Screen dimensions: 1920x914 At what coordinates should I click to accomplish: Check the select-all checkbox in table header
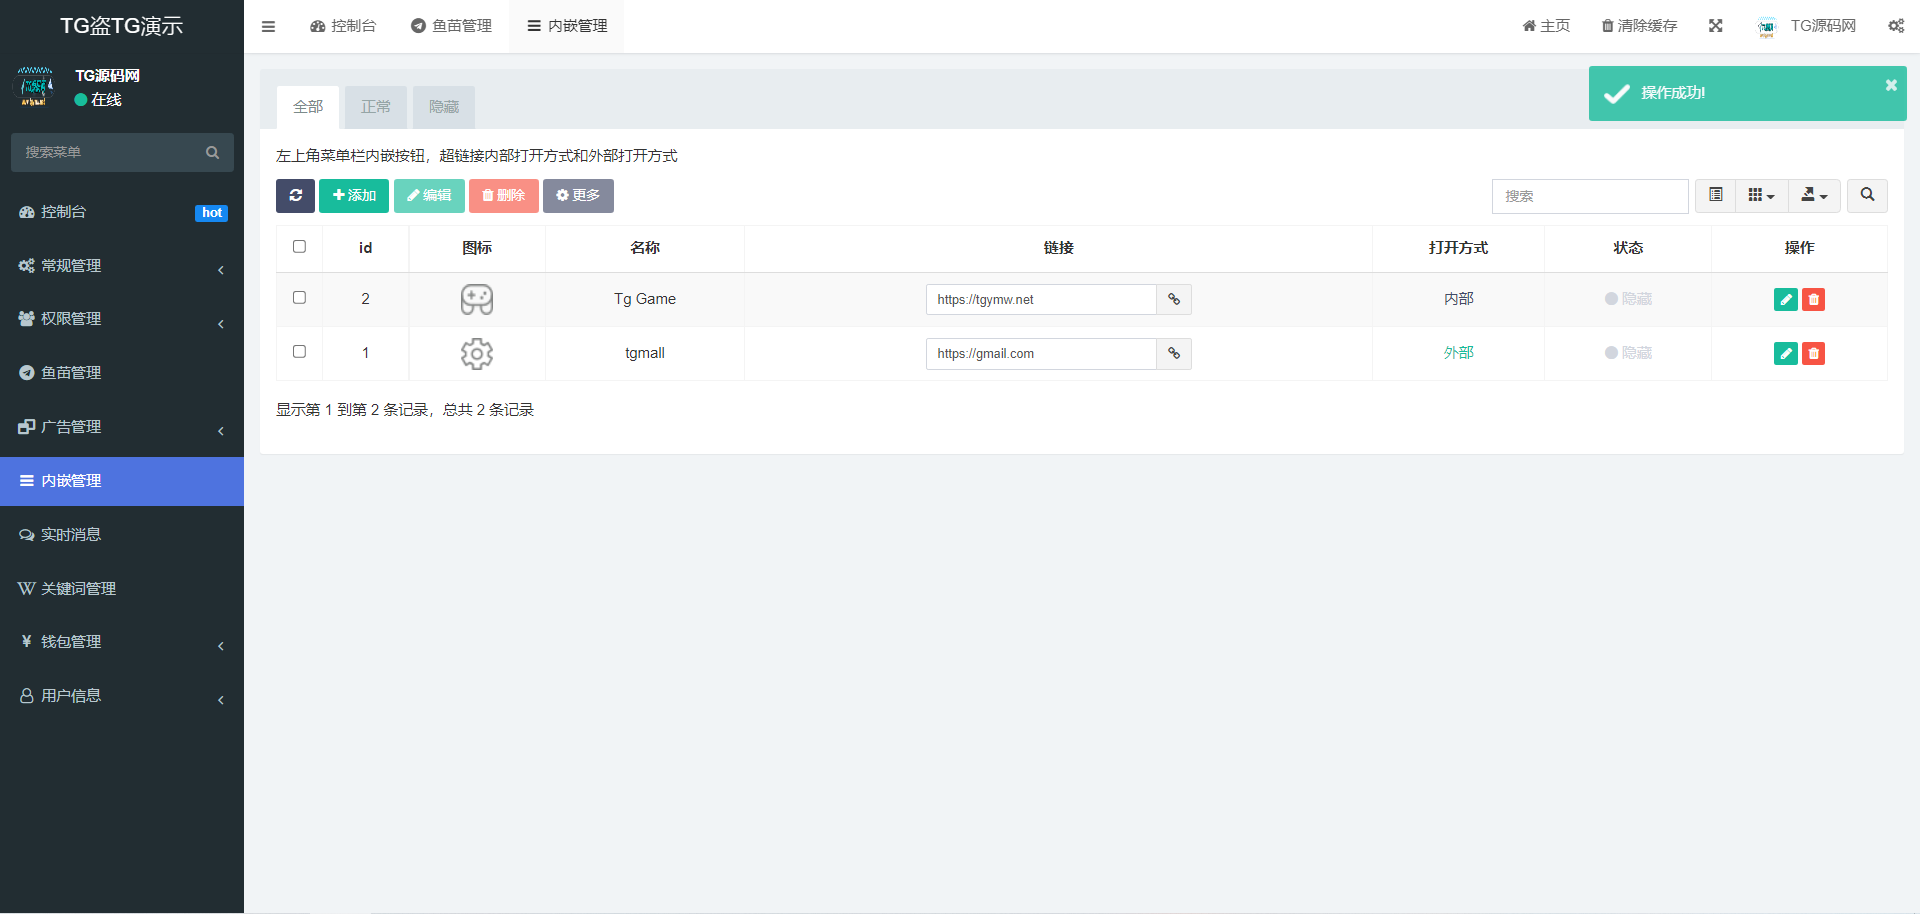[x=299, y=247]
